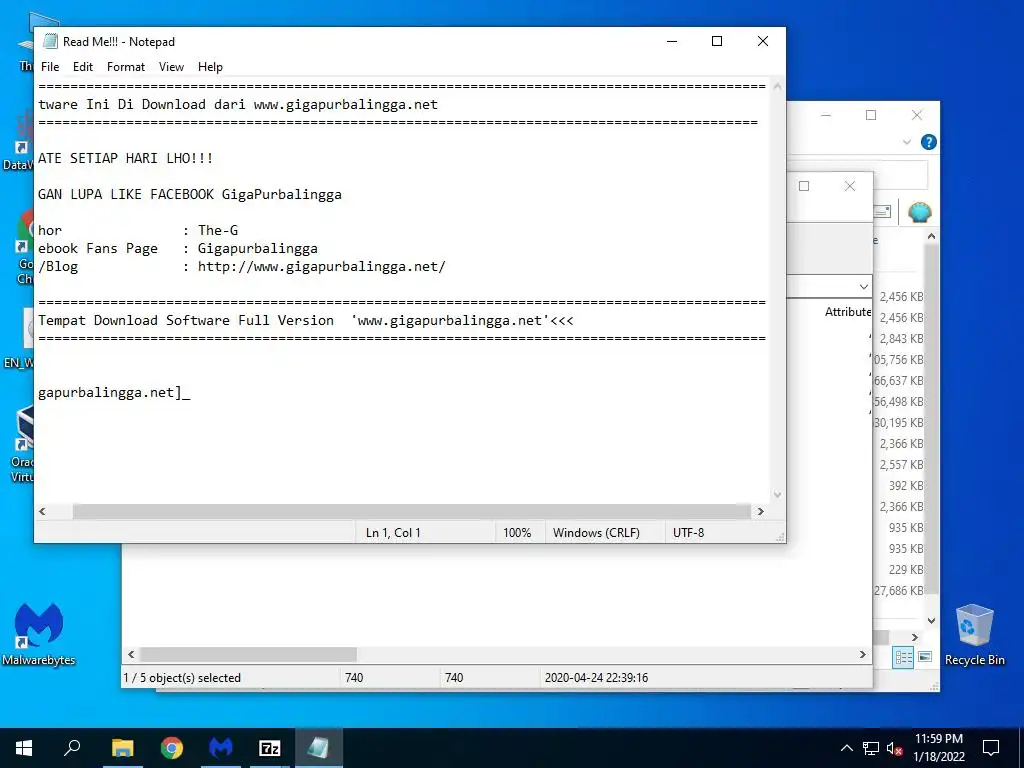Click the shell icon in back window toolbar
Viewport: 1024px width, 768px height.
920,212
